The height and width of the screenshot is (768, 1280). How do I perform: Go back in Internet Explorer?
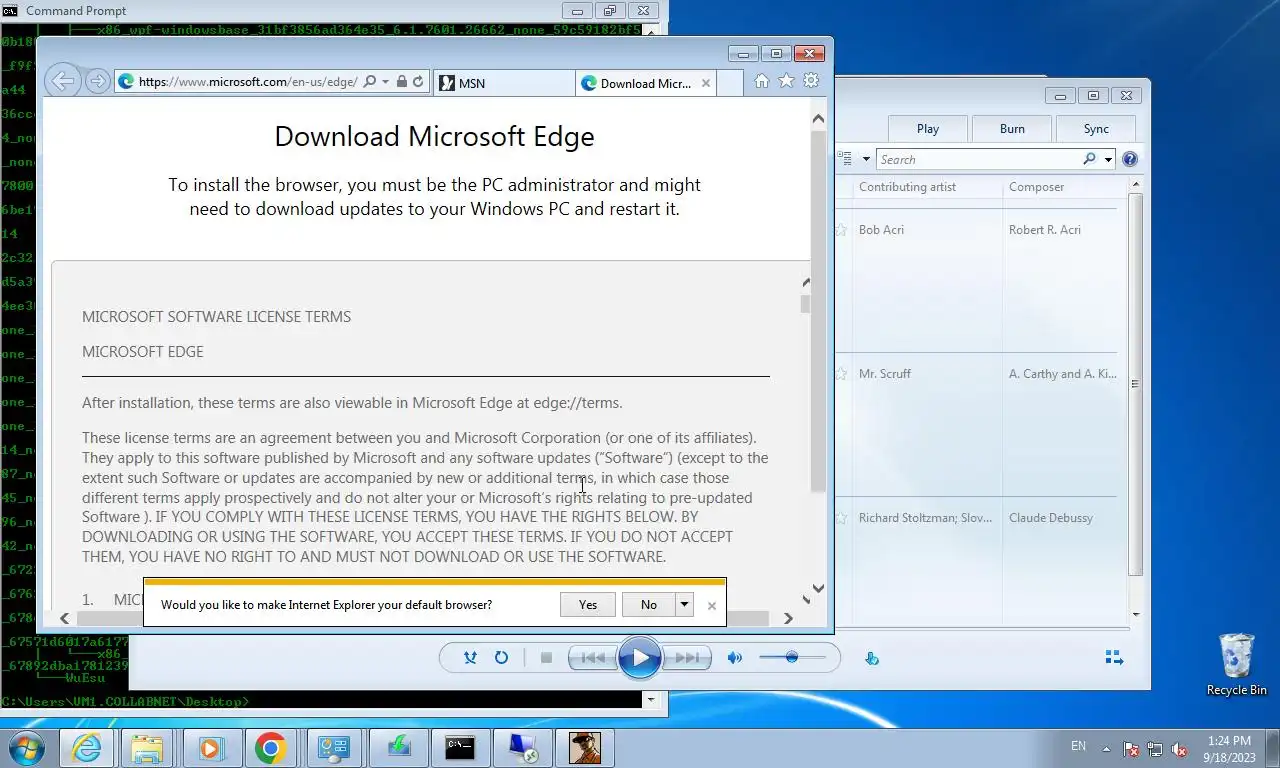[x=62, y=81]
